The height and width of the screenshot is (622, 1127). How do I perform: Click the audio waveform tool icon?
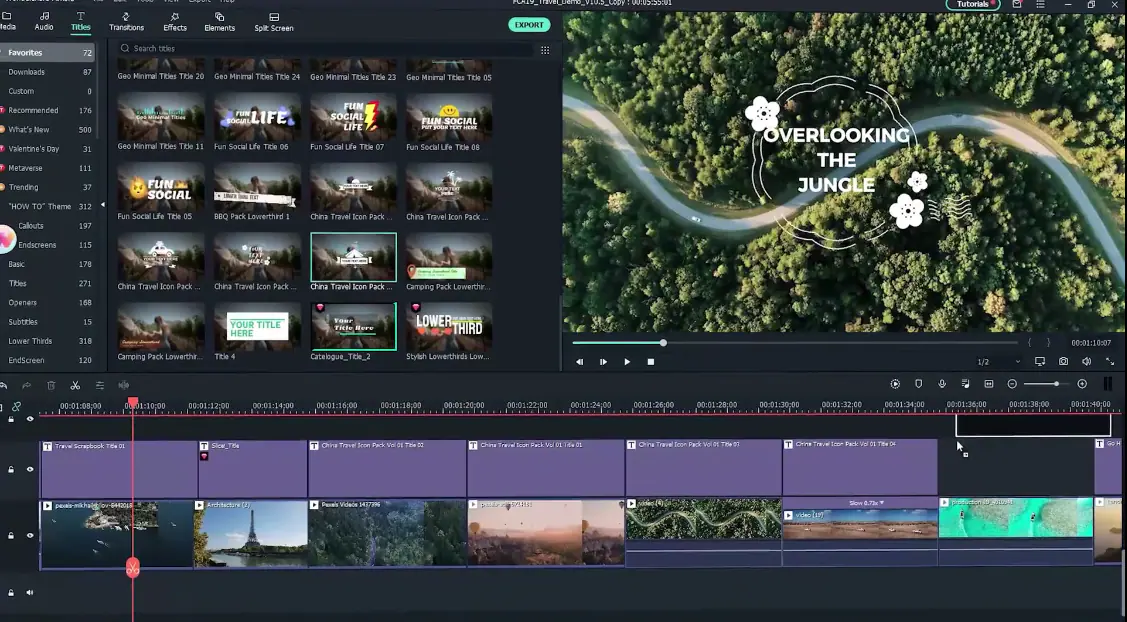(124, 385)
